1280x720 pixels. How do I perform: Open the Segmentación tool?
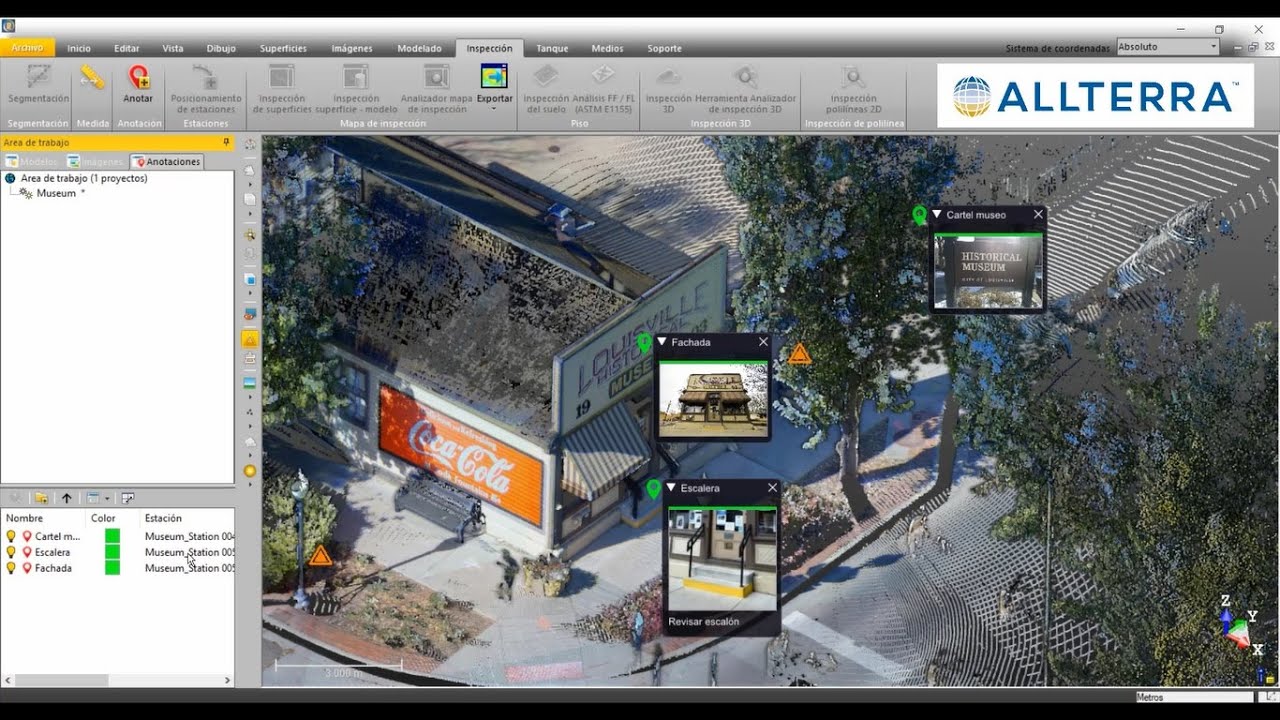click(x=39, y=84)
